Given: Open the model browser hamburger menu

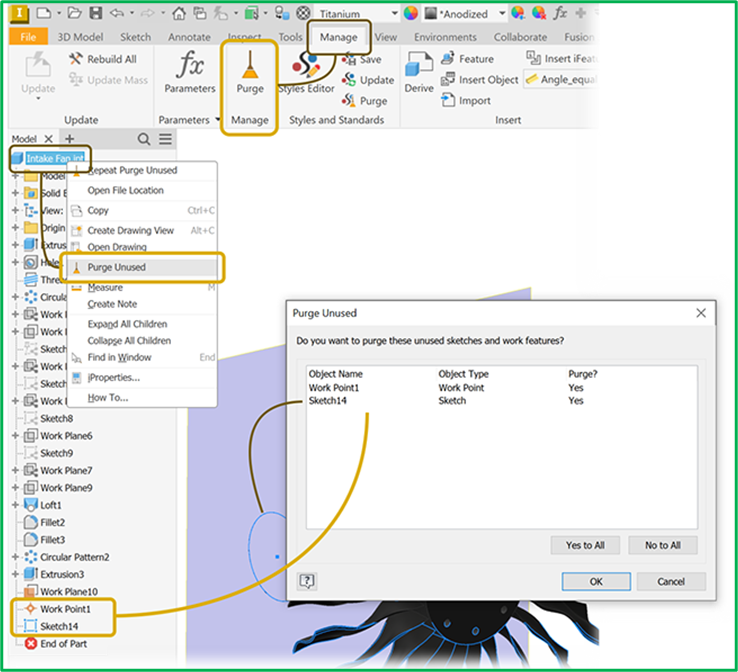Looking at the screenshot, I should 165,139.
